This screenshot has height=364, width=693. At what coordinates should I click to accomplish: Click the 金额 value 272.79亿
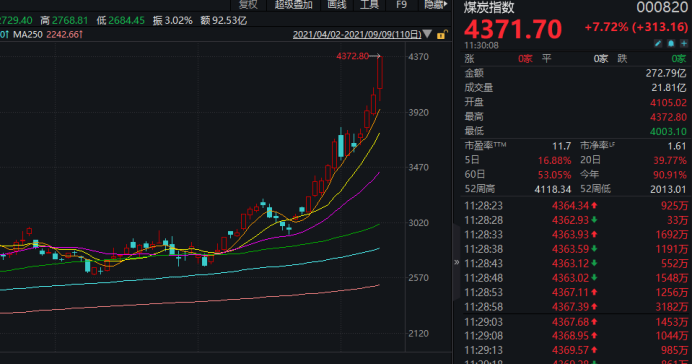[666, 73]
